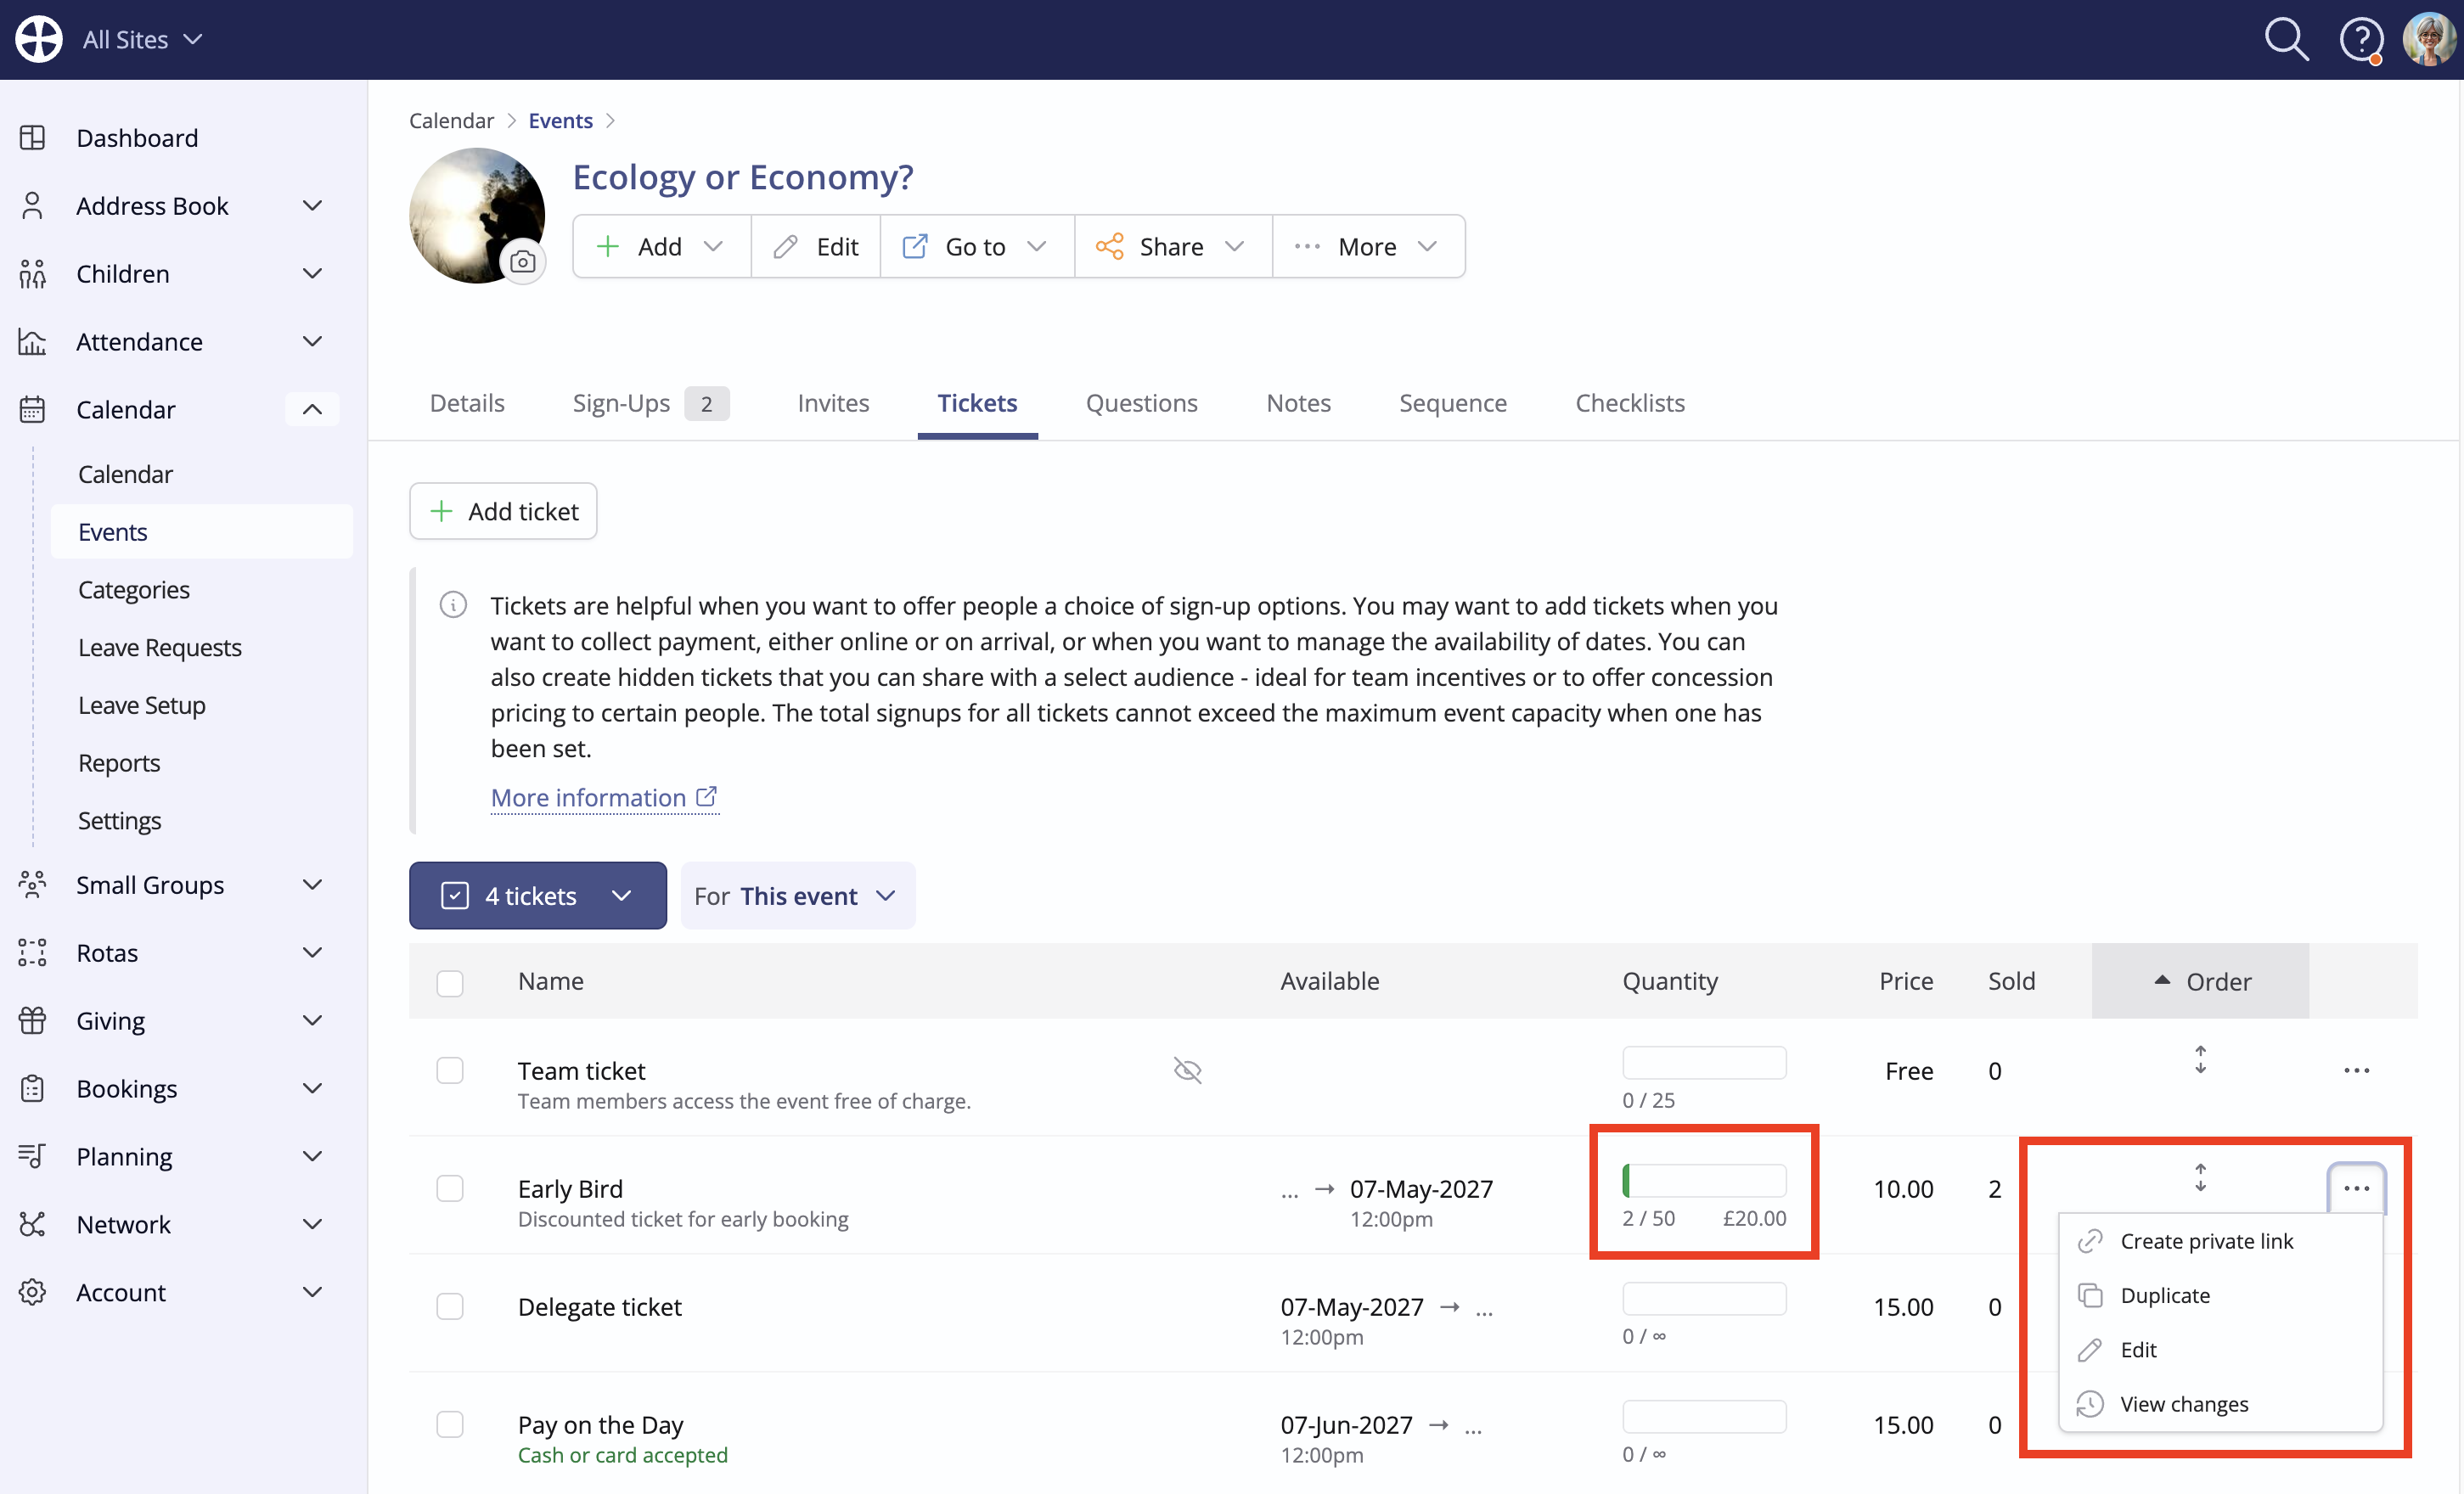The height and width of the screenshot is (1494, 2464).
Task: Switch to the Details tab
Action: point(467,403)
